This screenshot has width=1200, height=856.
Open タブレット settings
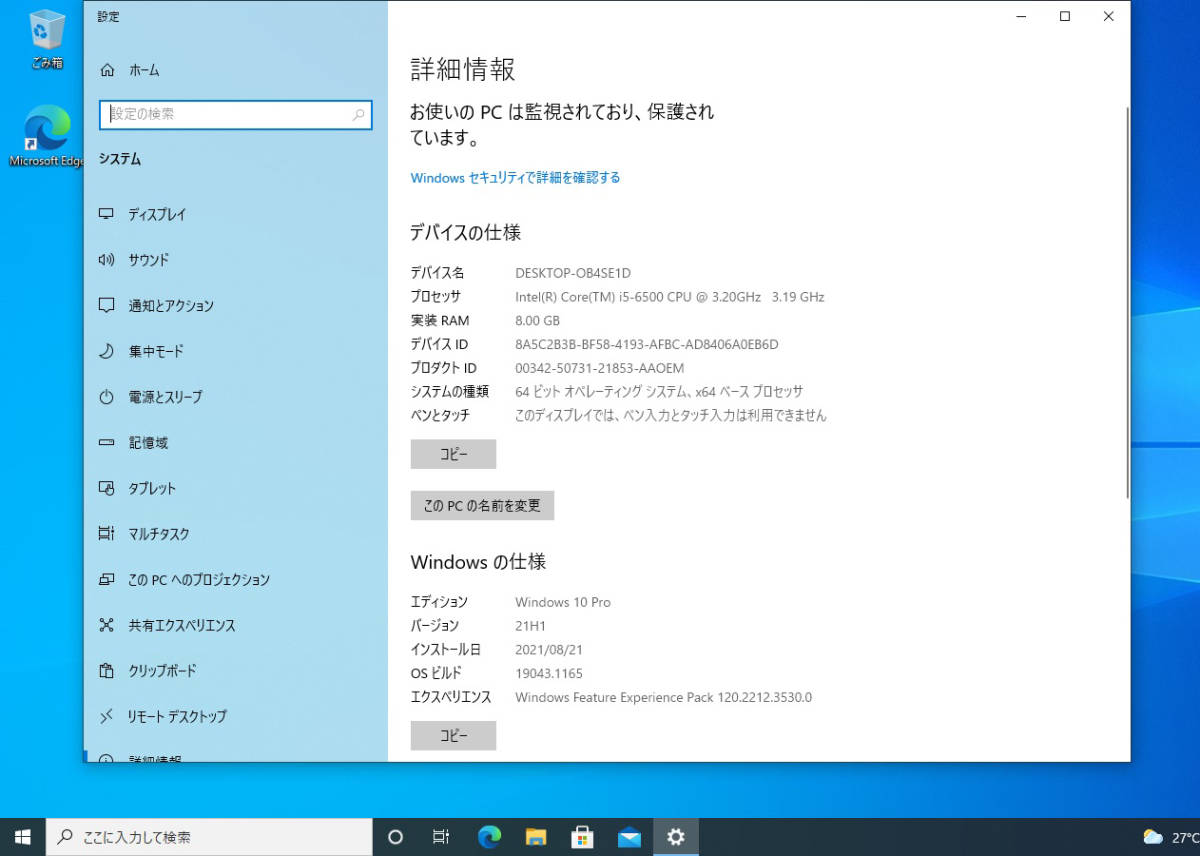[150, 488]
